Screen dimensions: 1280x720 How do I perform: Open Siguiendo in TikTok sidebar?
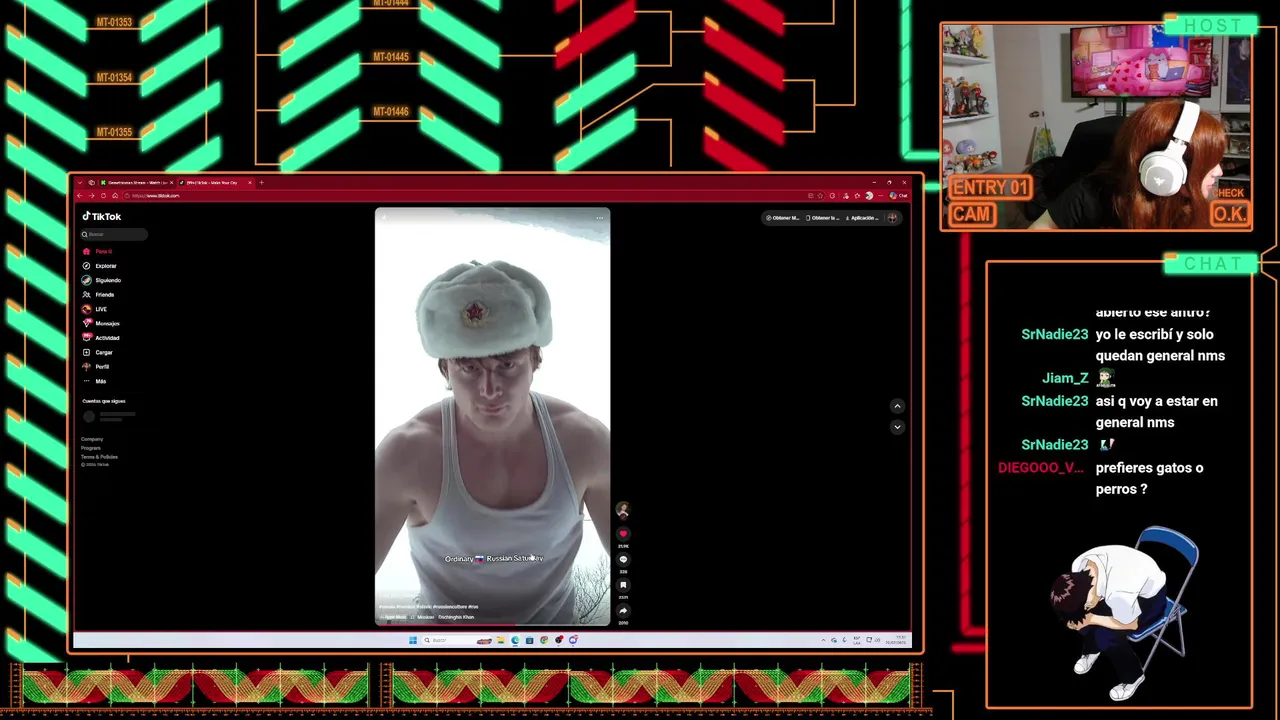coord(101,280)
